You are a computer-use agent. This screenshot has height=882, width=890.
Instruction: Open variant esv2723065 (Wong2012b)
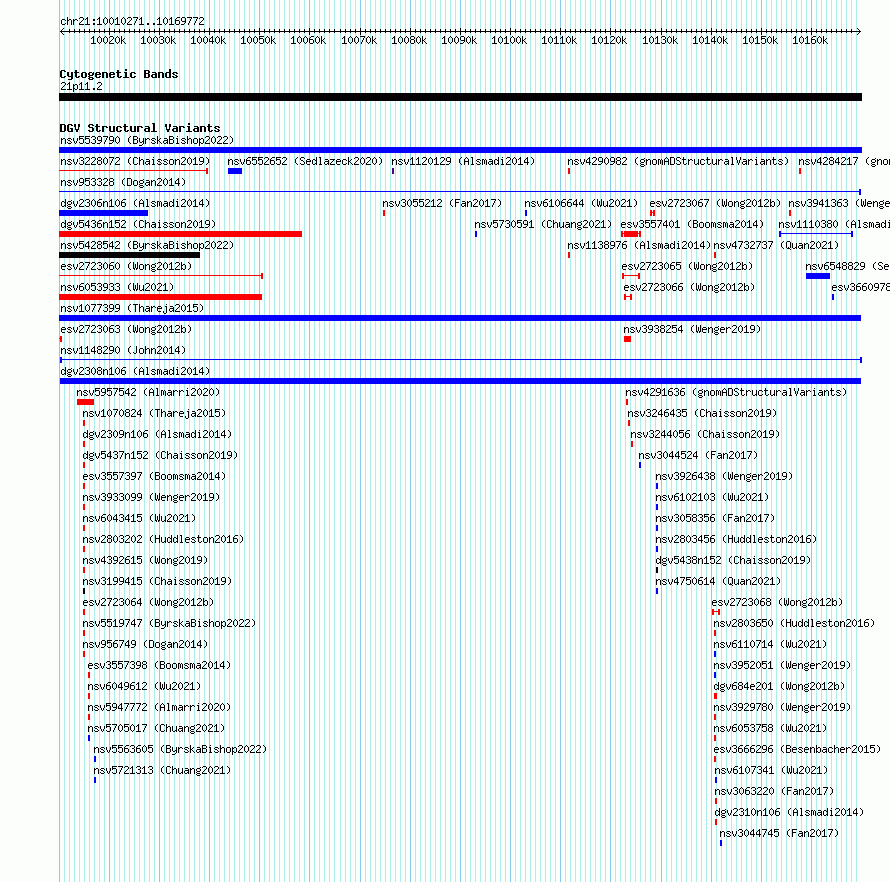click(687, 266)
